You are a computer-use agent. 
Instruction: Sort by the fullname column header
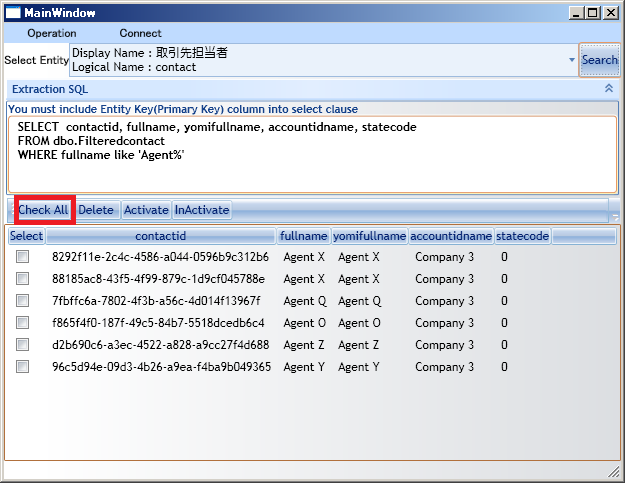click(303, 236)
